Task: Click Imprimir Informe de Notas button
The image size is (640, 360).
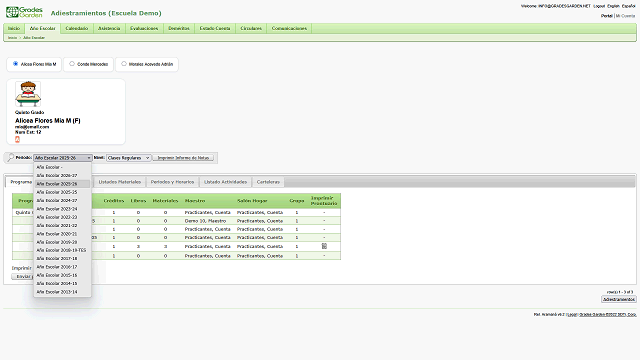Action: coord(183,158)
